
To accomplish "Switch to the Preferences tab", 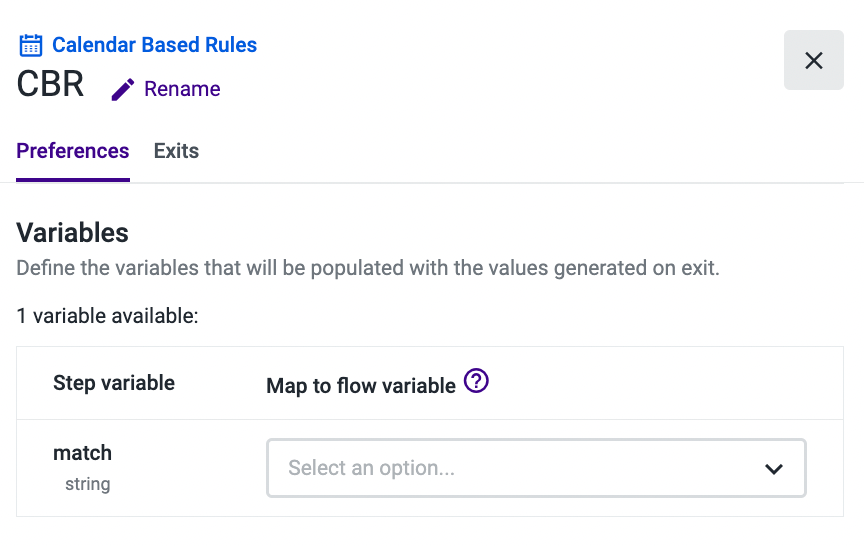I will click(x=73, y=151).
